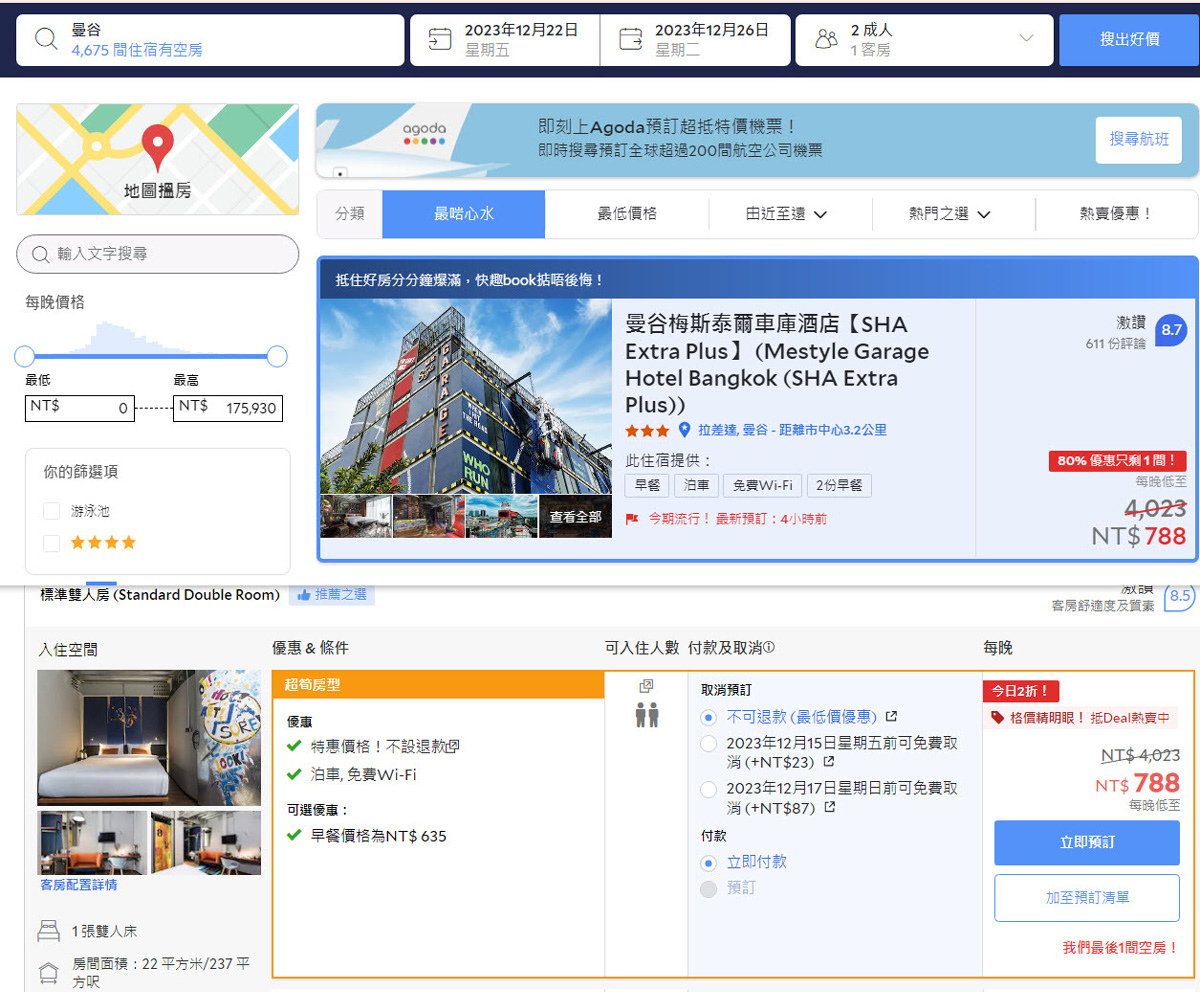Select the 預訂 payment radio
The height and width of the screenshot is (993, 1200).
click(x=709, y=889)
